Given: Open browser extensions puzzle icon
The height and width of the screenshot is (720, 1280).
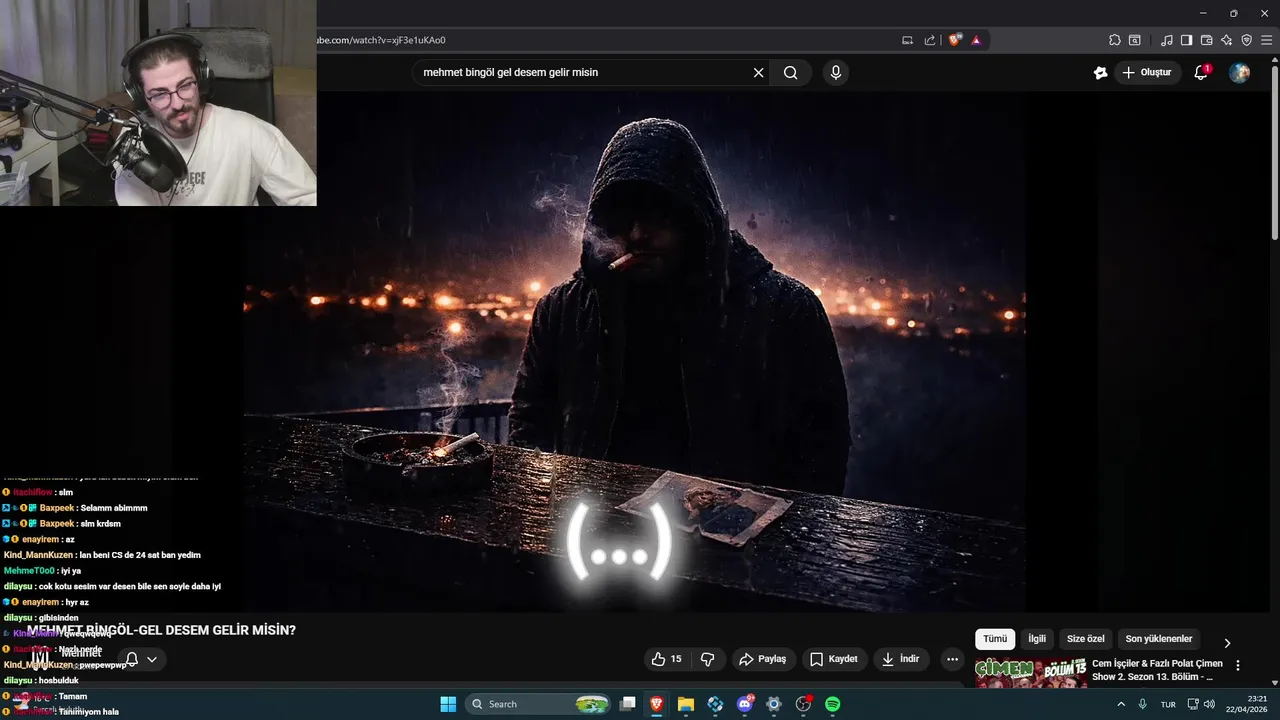Looking at the screenshot, I should [1114, 40].
